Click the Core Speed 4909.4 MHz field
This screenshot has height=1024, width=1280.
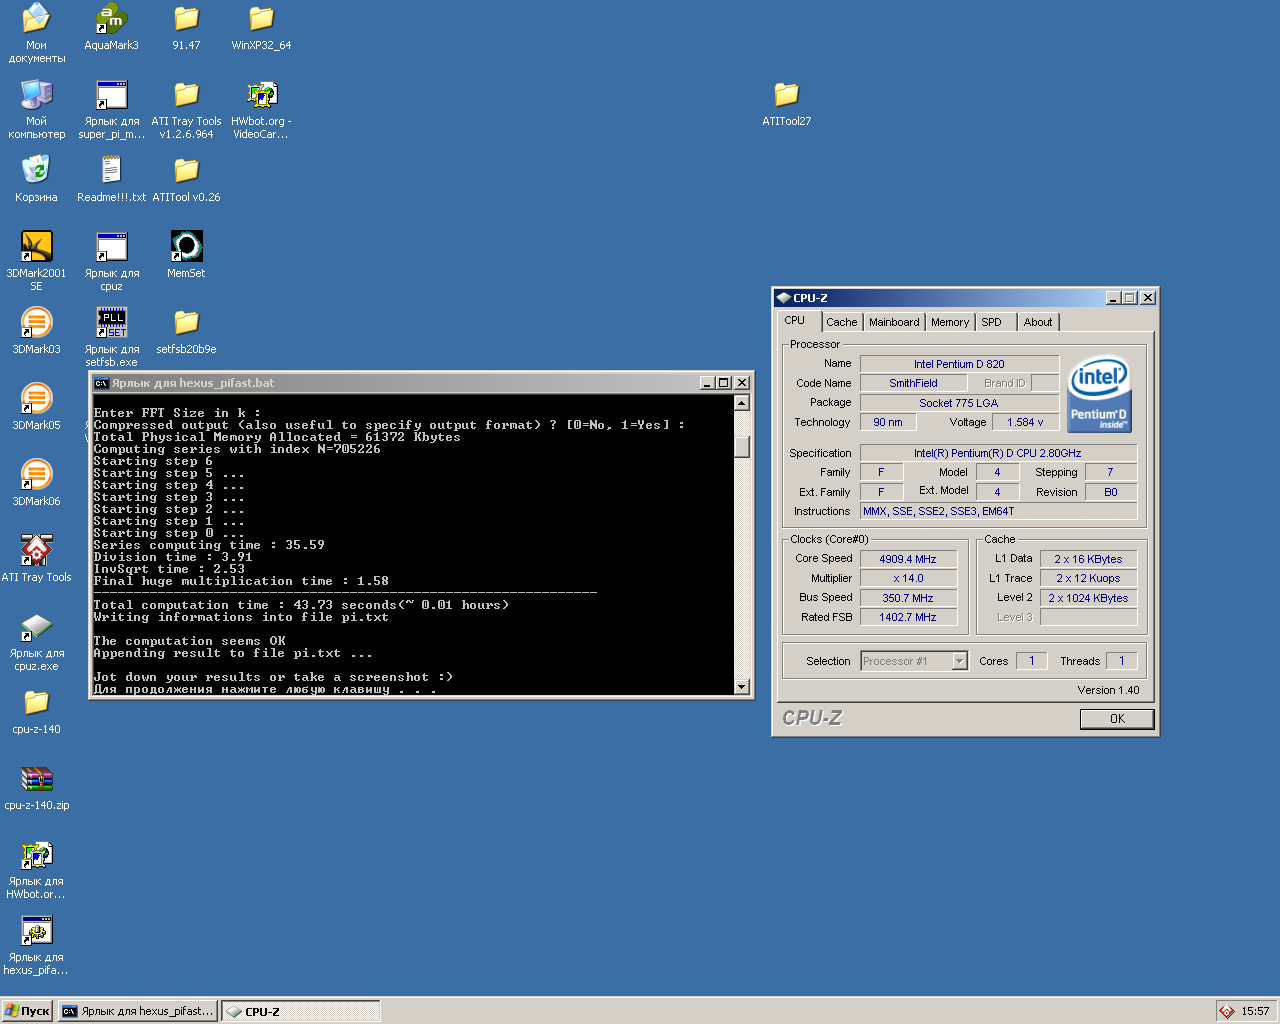(x=908, y=559)
